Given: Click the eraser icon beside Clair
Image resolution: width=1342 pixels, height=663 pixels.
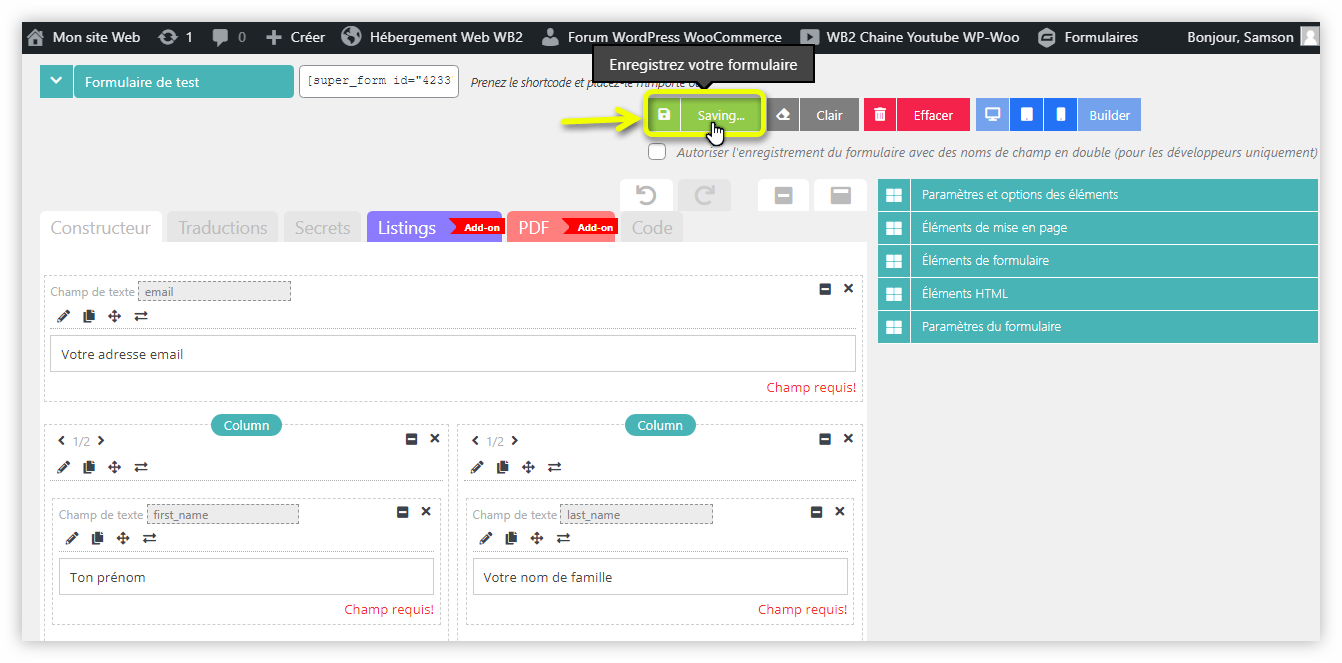Looking at the screenshot, I should [x=783, y=115].
